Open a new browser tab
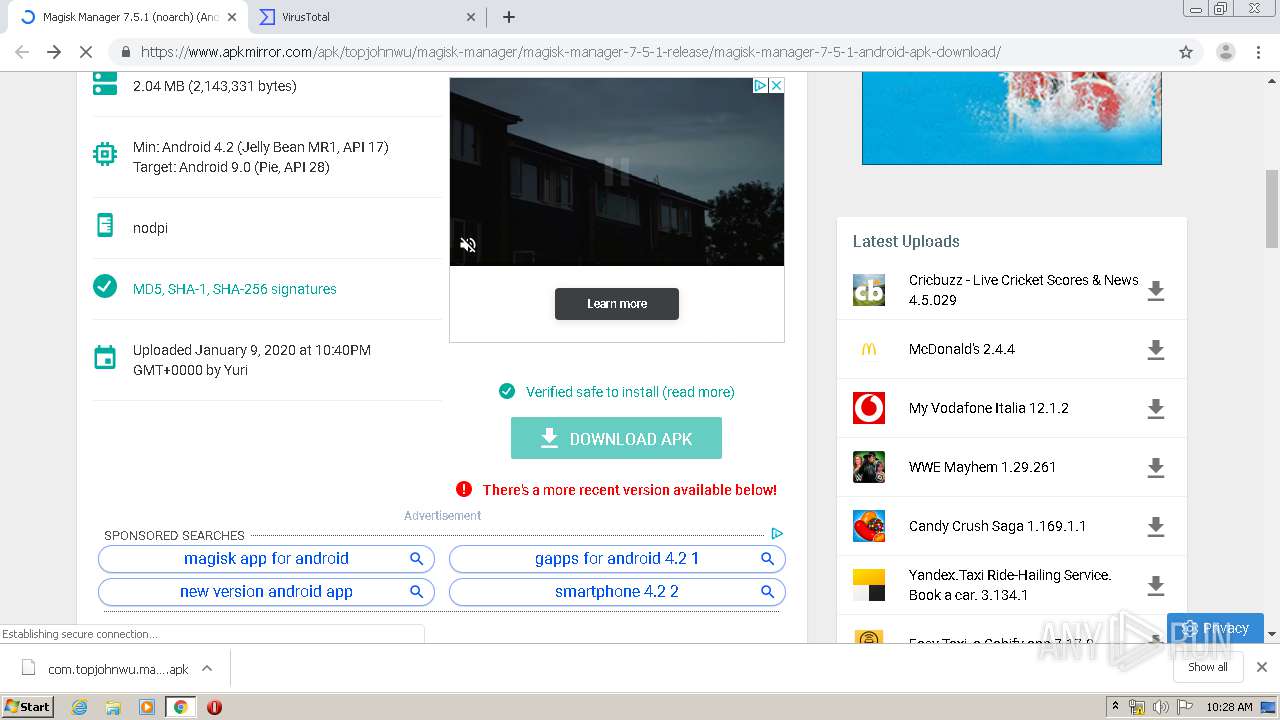 pyautogui.click(x=509, y=17)
